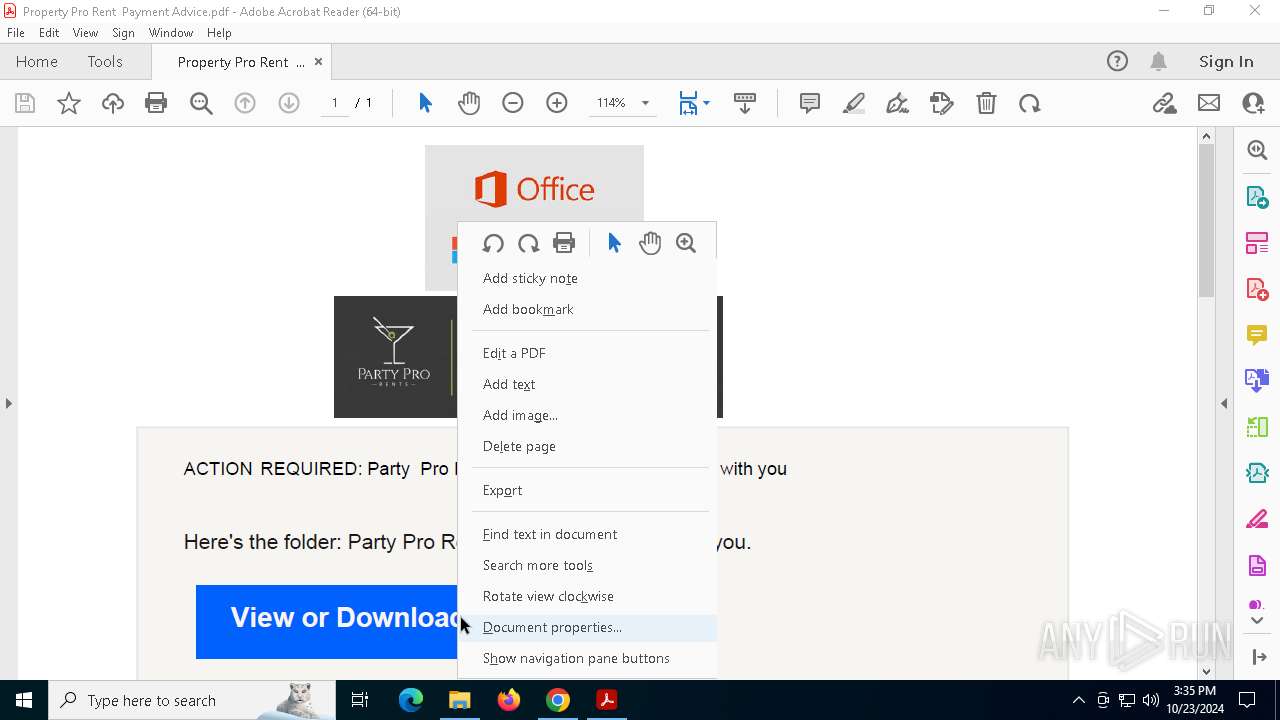Open the View menu

click(86, 33)
